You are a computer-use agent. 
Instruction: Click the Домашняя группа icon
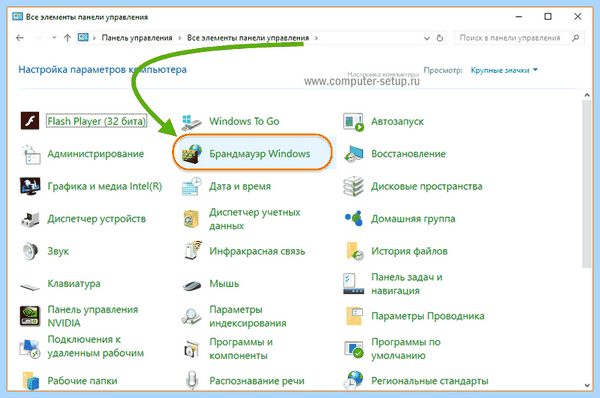(x=353, y=219)
